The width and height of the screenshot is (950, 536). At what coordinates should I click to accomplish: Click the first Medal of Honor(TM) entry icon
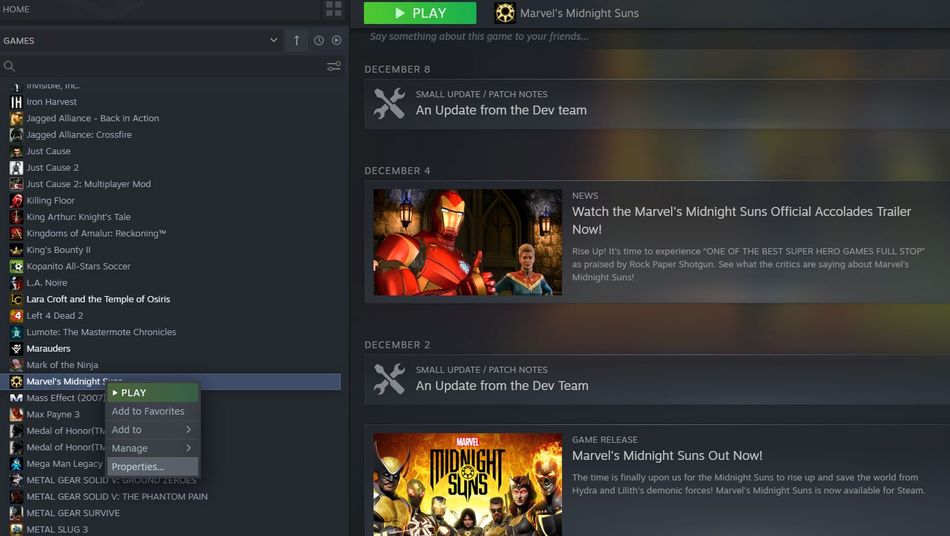point(16,430)
